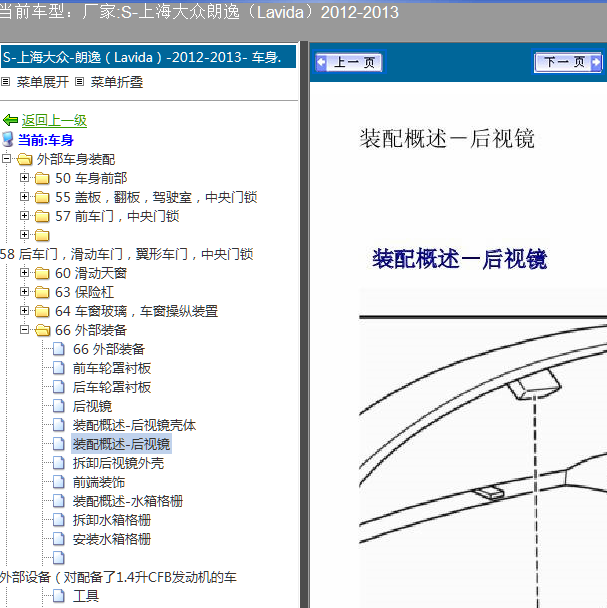
Task: Click the 菜单展开 list icon
Action: 5,82
